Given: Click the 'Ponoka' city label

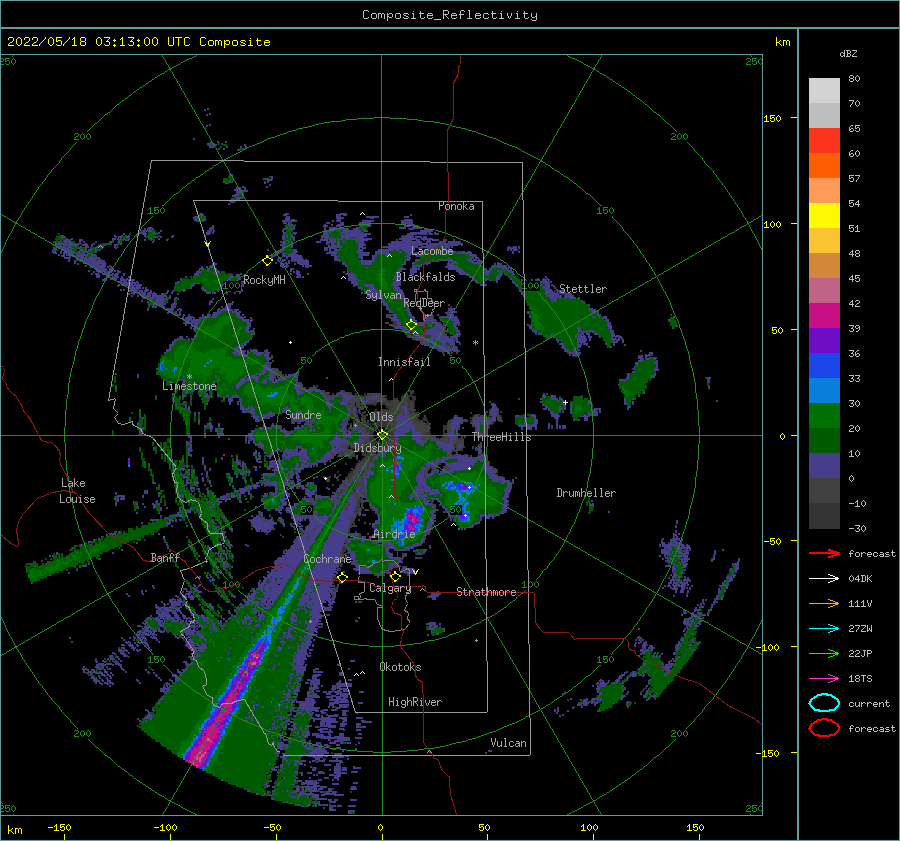Looking at the screenshot, I should [456, 206].
